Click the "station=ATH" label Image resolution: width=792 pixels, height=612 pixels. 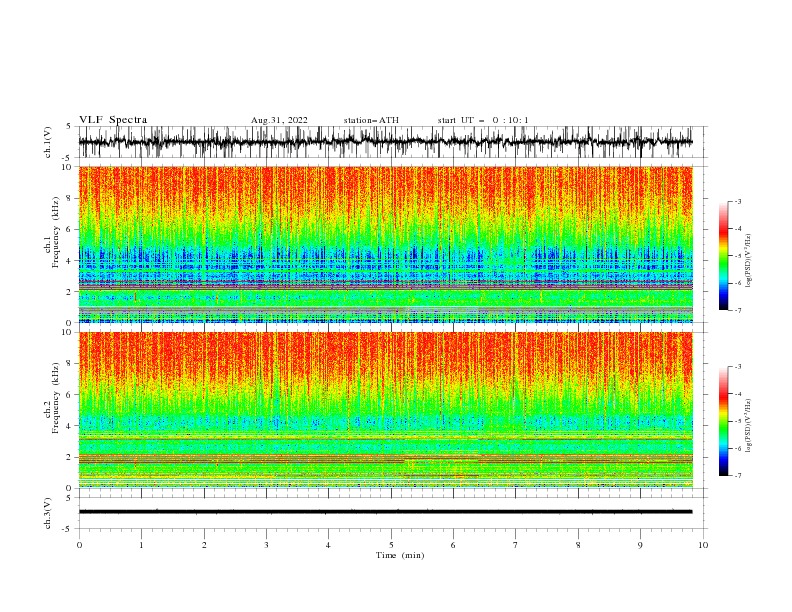point(371,120)
